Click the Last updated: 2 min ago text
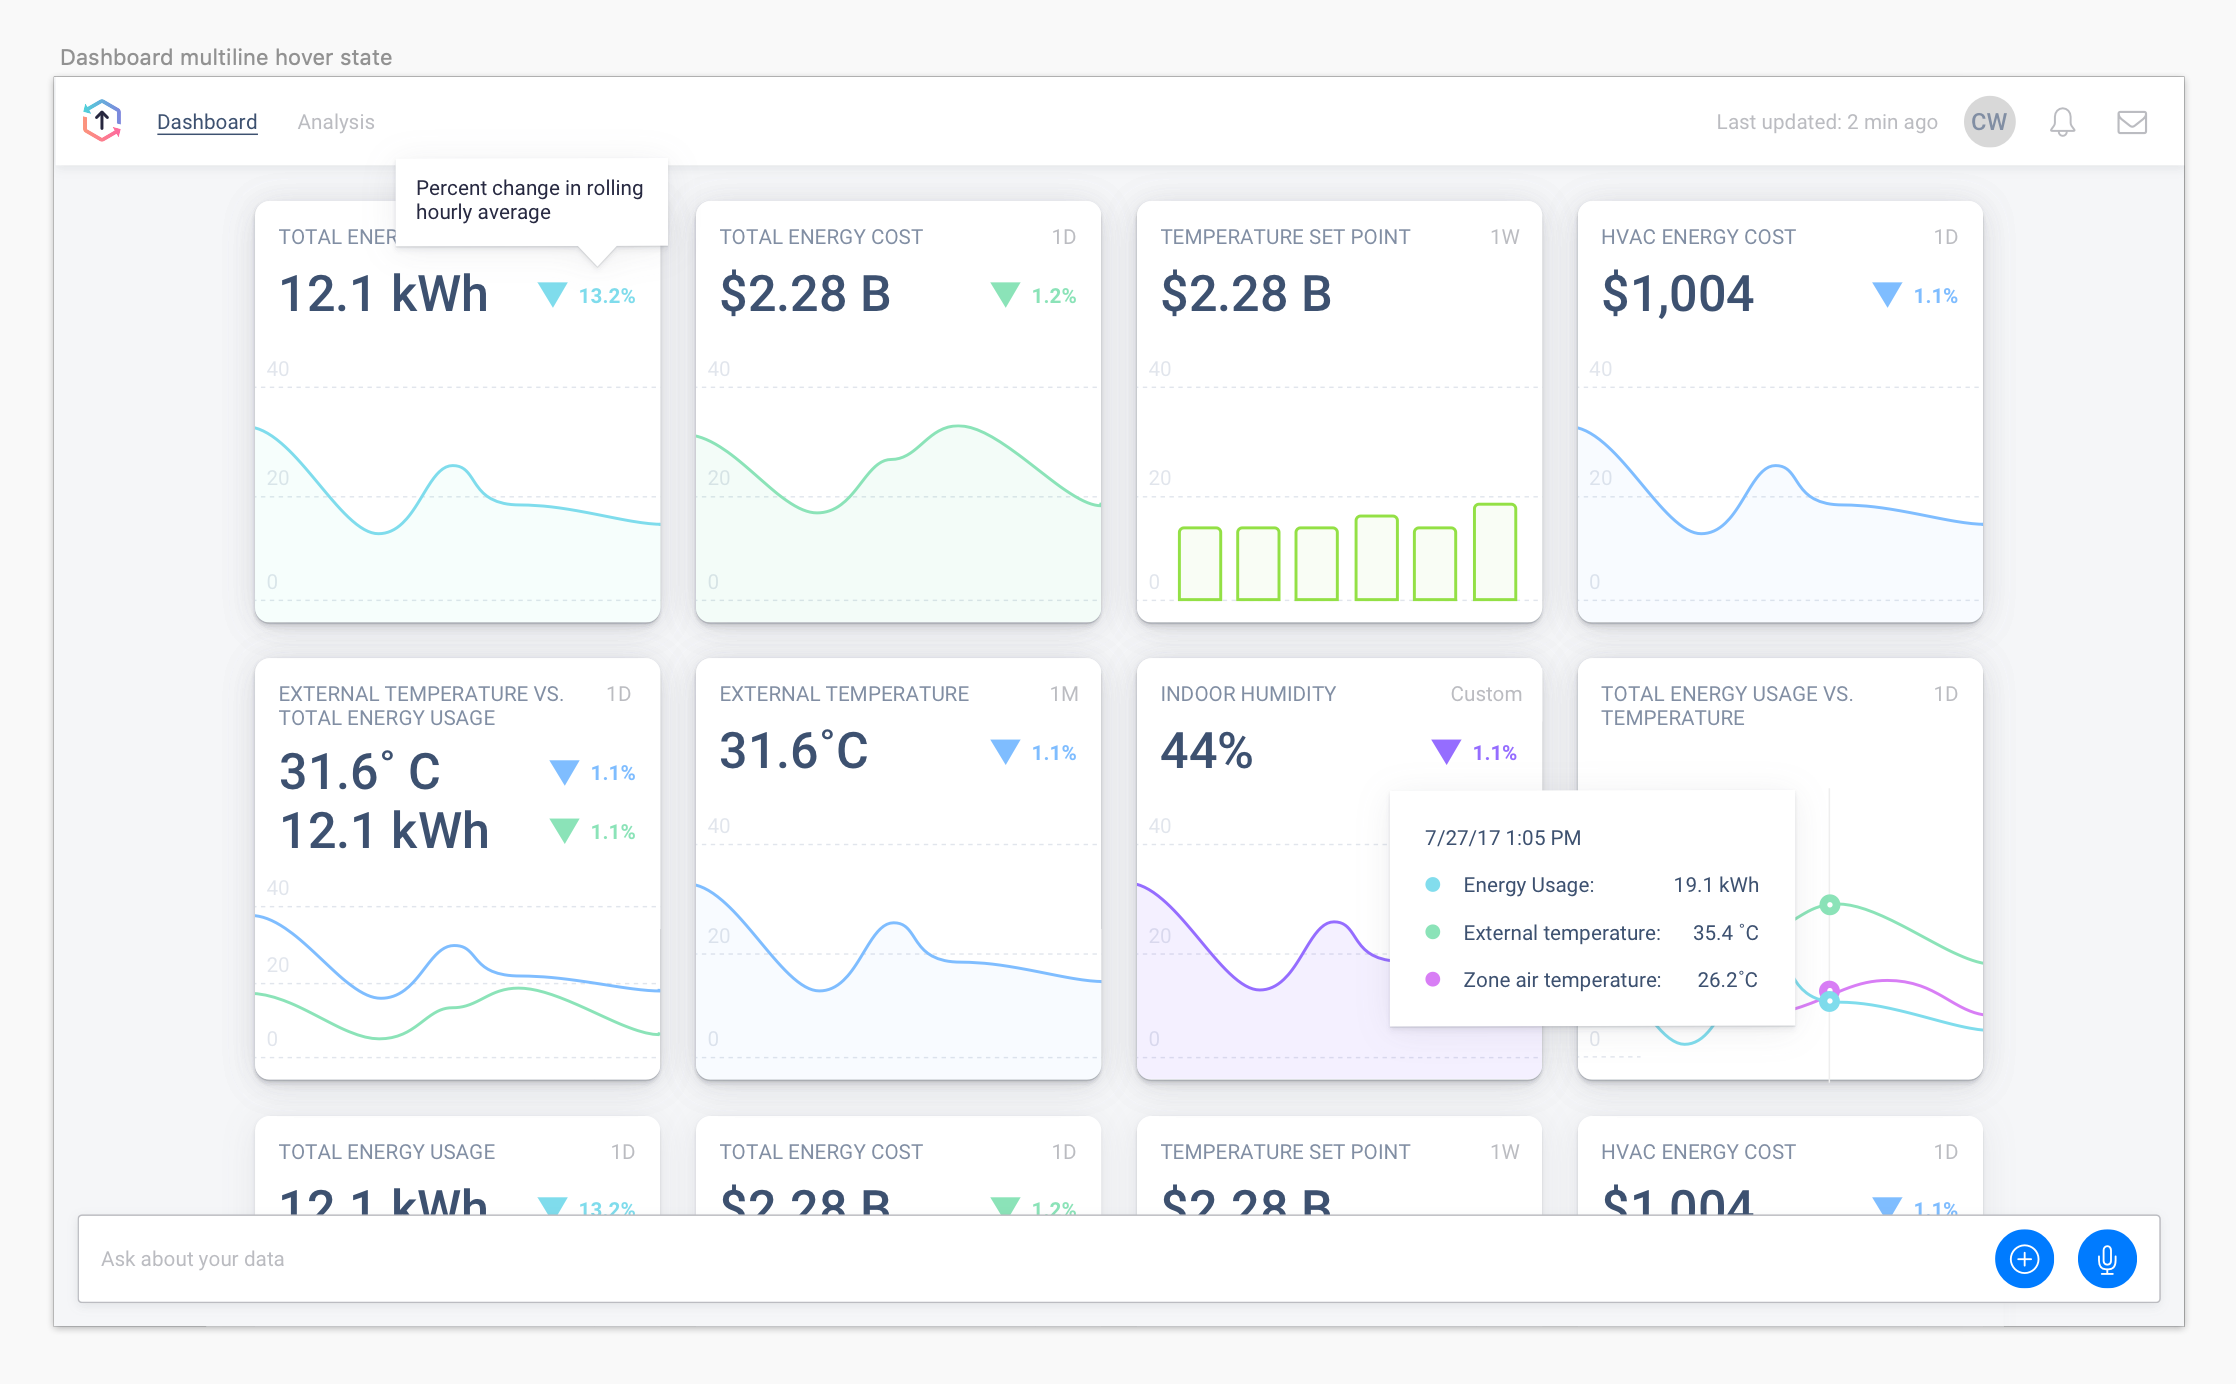Screen dimensions: 2236x1384 tap(1827, 122)
